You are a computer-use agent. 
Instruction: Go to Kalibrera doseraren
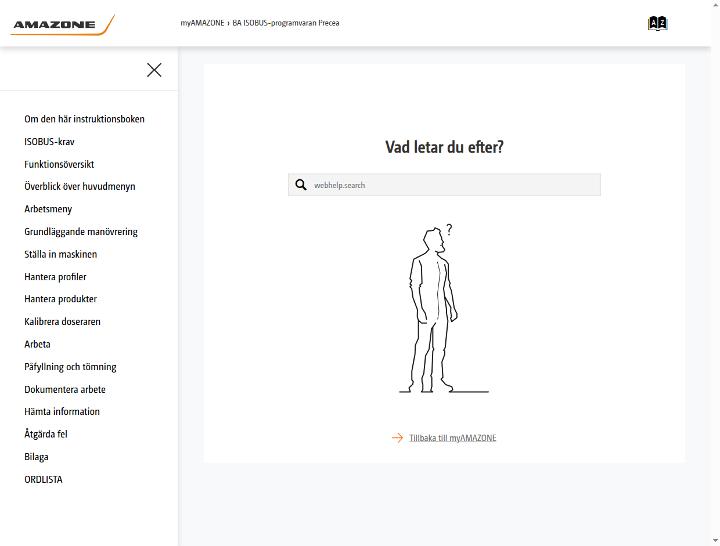tap(62, 321)
